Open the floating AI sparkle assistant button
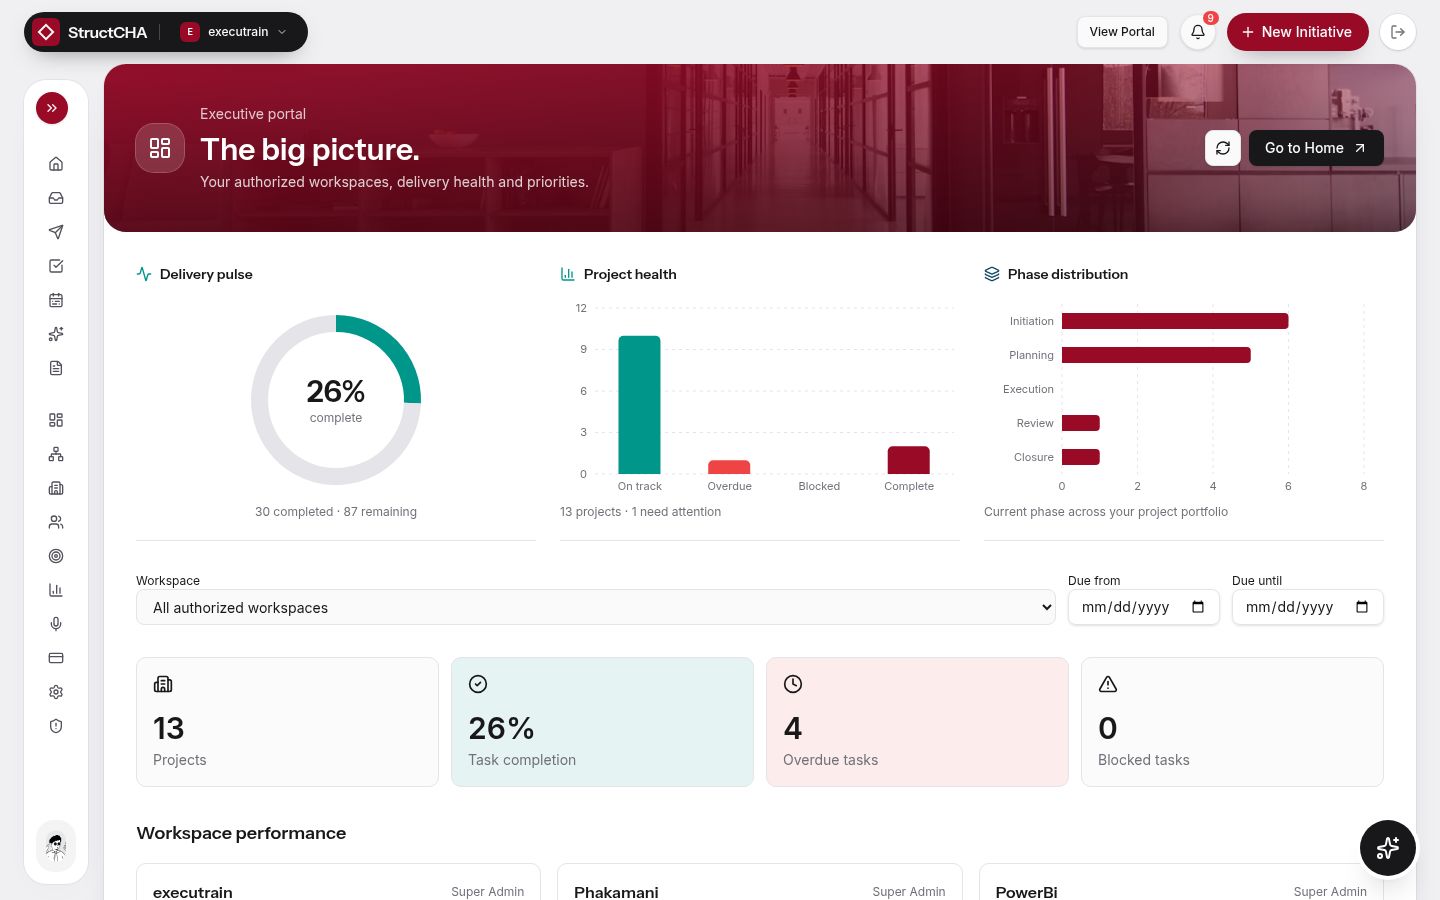1440x900 pixels. coord(1388,848)
